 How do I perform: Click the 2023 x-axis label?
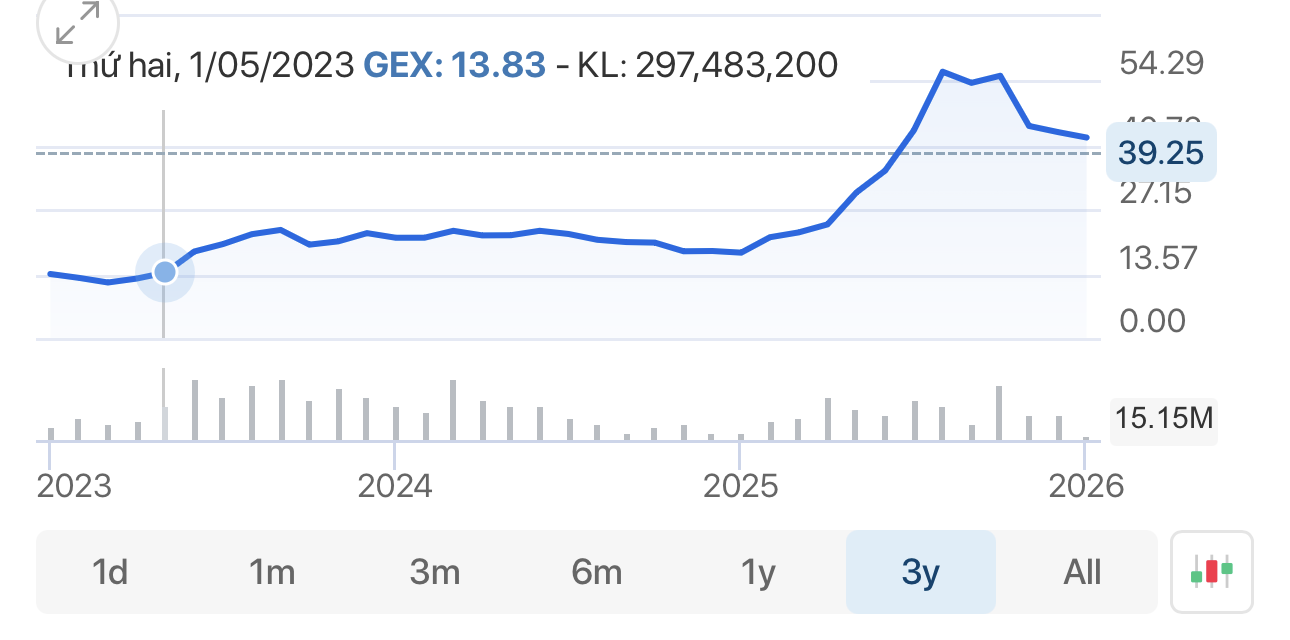click(74, 487)
